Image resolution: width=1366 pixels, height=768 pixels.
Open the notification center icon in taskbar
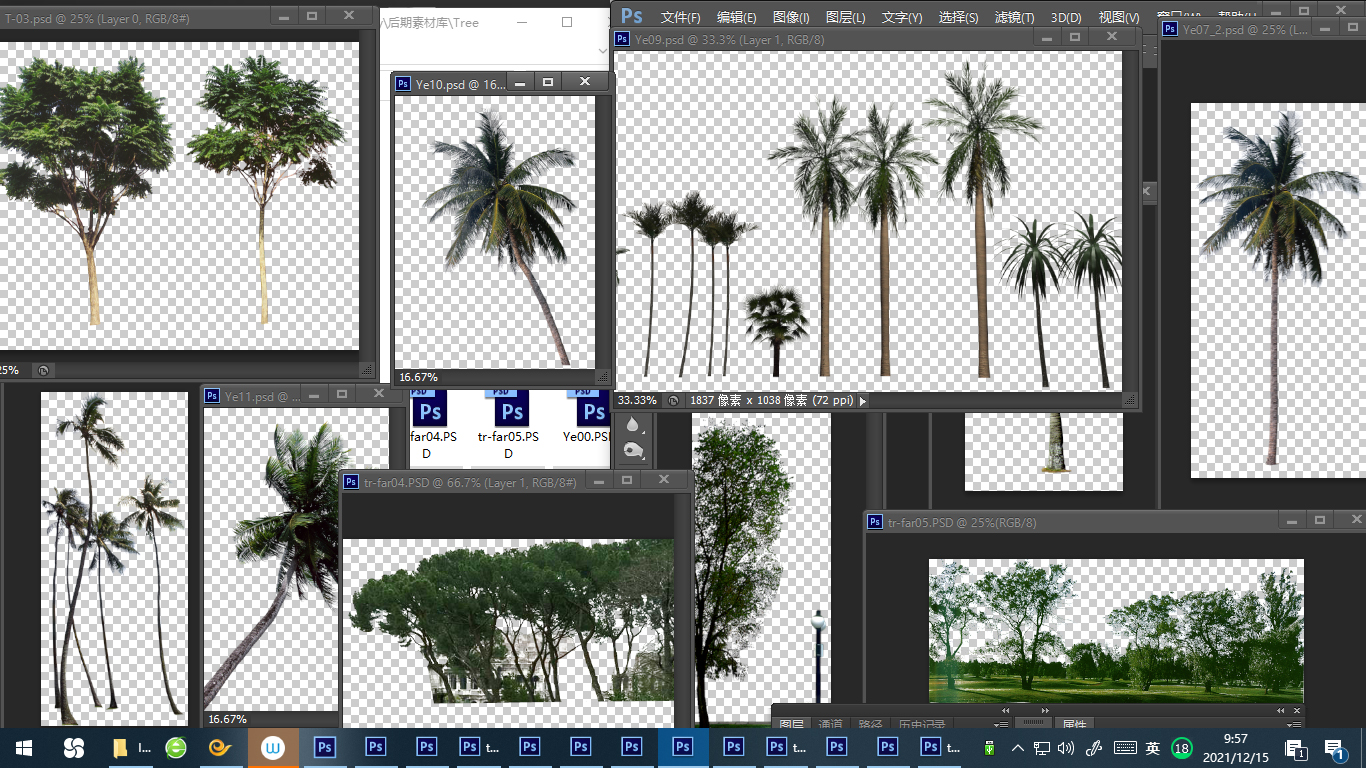click(x=1333, y=747)
